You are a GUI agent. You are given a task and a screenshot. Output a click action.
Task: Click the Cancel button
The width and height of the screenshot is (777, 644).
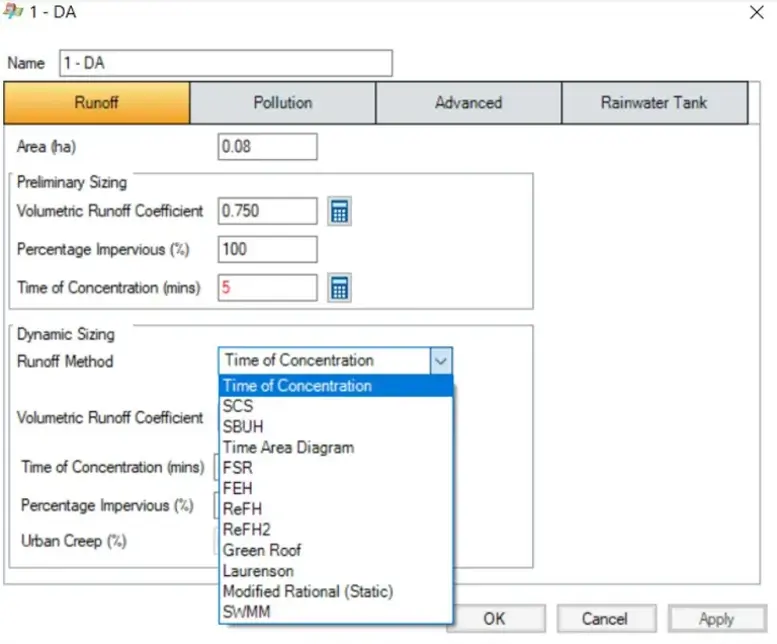(607, 619)
